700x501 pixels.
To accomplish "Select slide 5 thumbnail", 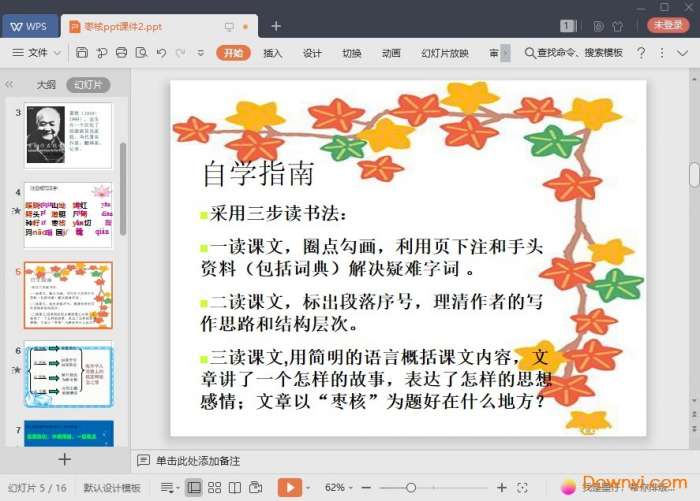I will coord(68,295).
